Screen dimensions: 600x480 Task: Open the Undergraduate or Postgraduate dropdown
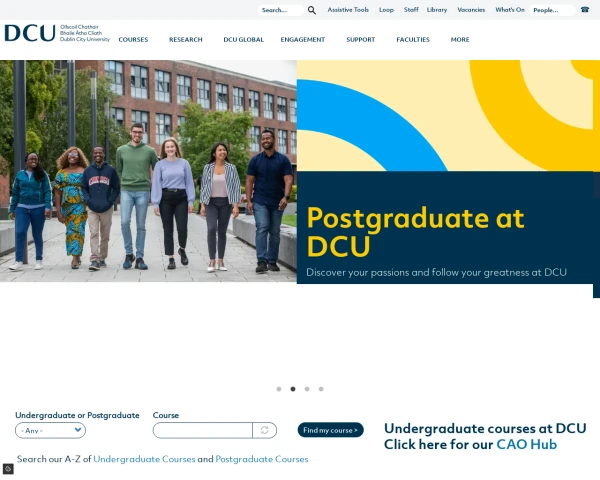coord(50,430)
